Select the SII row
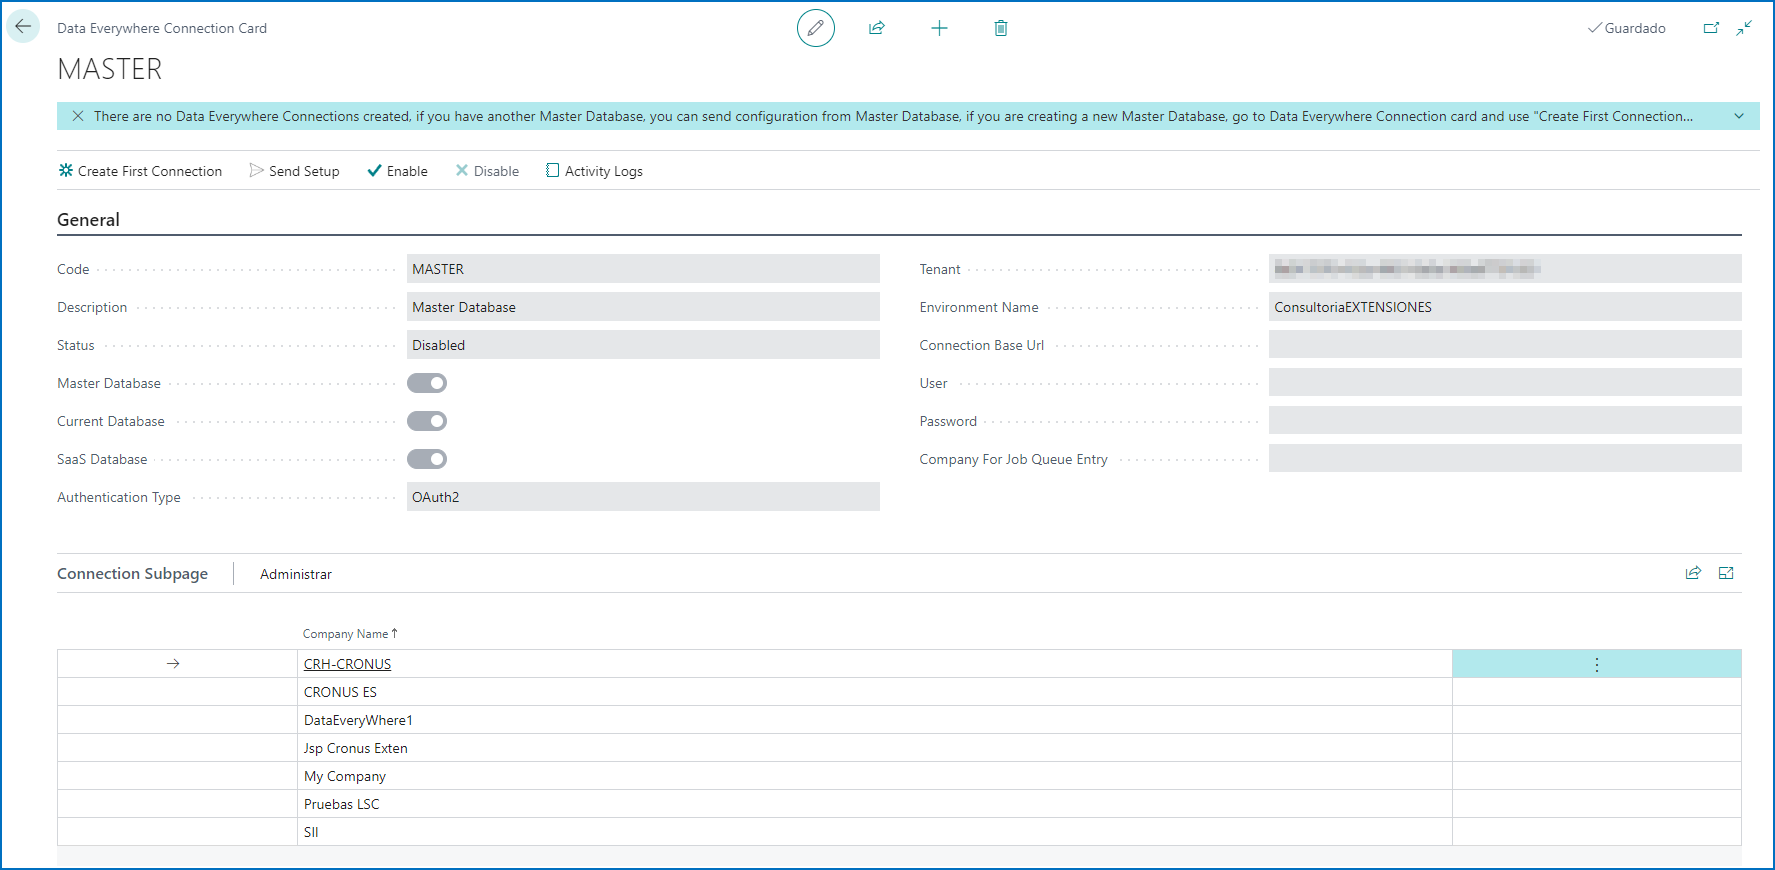1775x870 pixels. (x=899, y=832)
